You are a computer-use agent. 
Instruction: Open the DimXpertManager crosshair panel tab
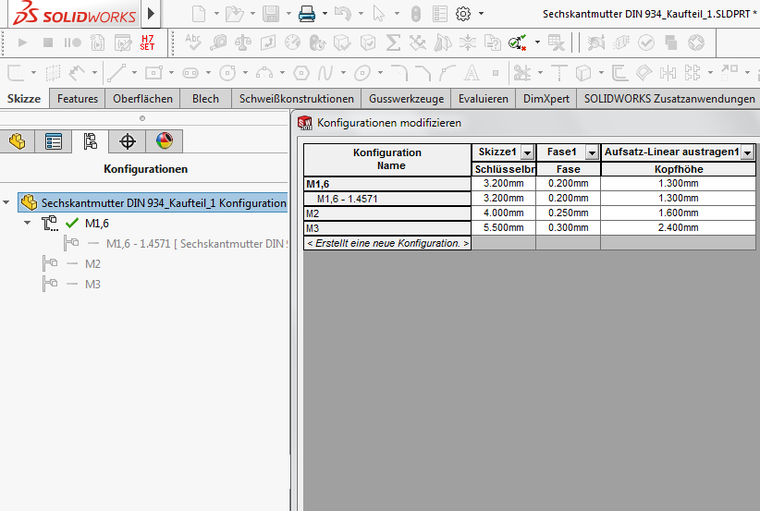127,142
